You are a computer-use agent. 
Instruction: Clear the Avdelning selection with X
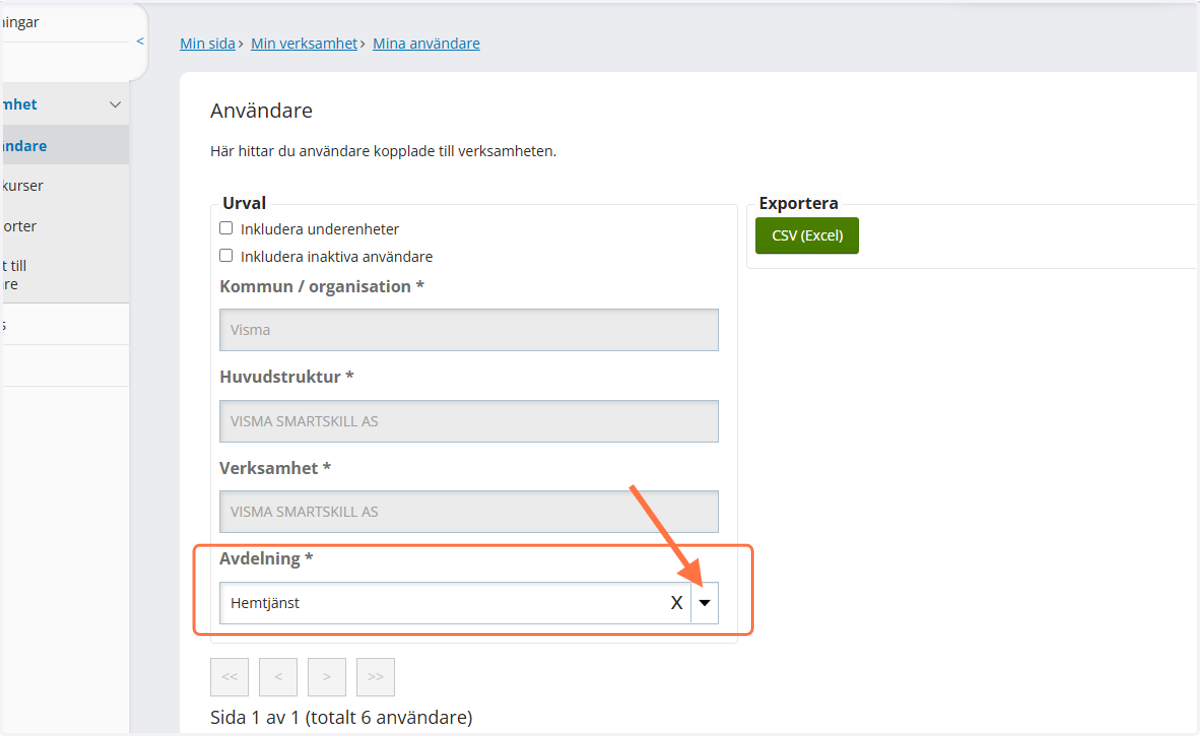pyautogui.click(x=677, y=603)
